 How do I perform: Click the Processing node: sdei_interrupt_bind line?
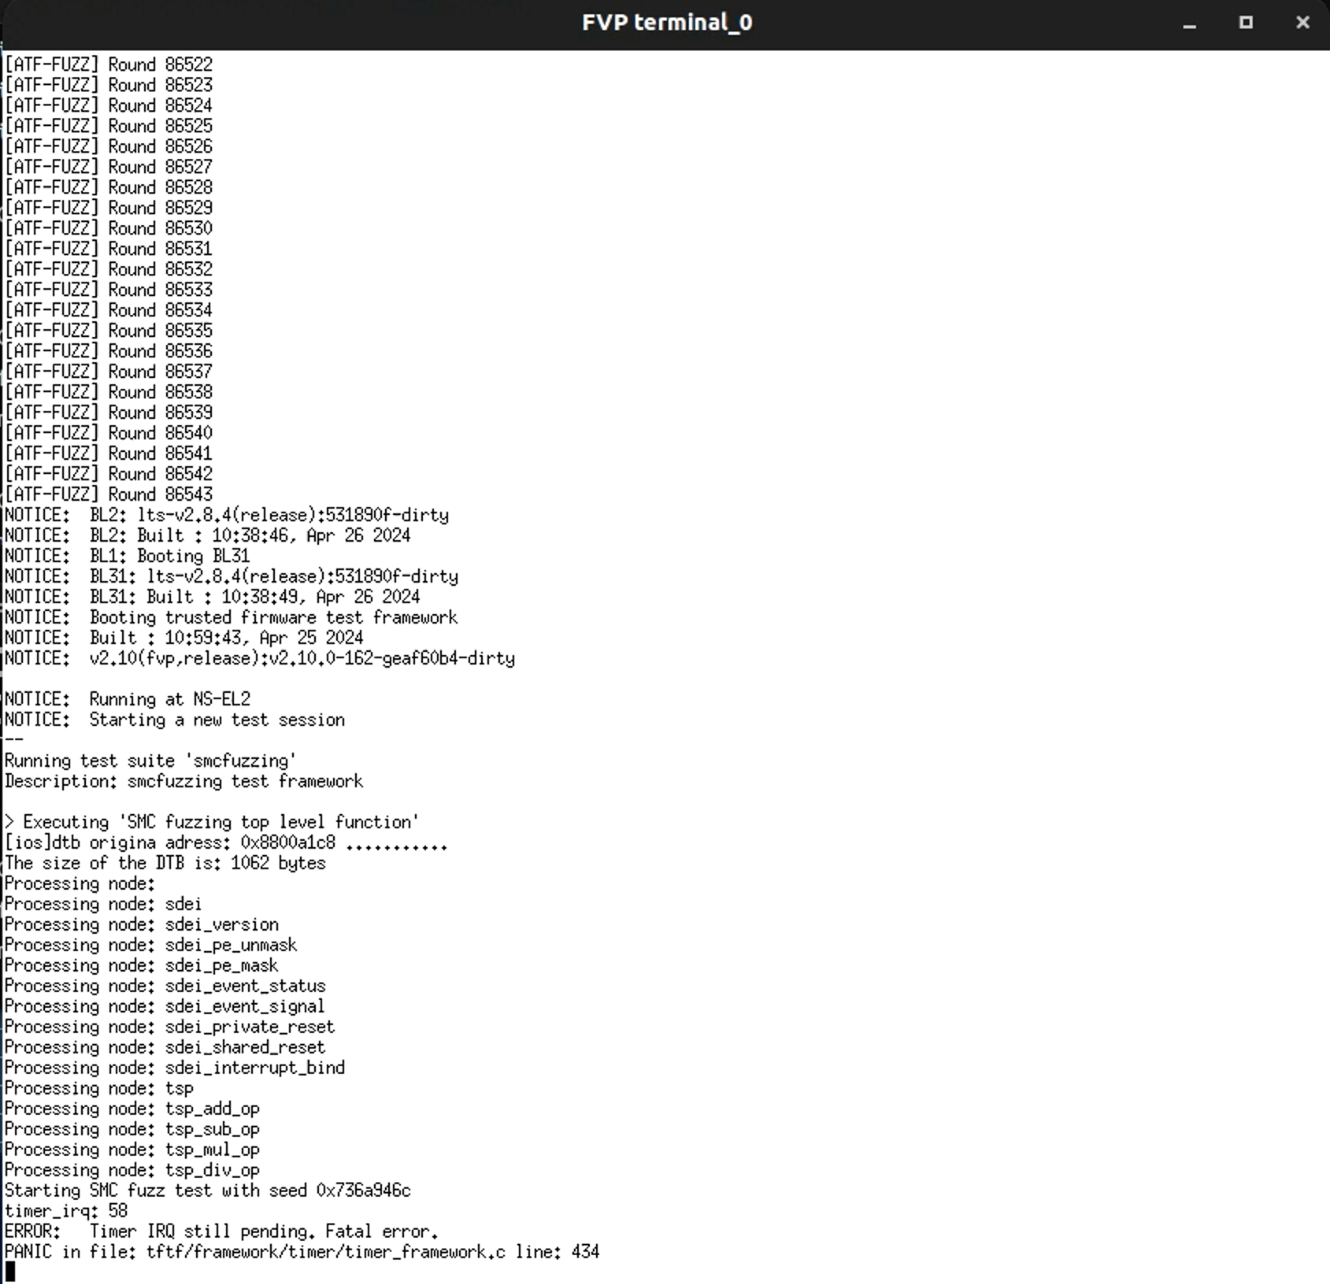point(175,1068)
